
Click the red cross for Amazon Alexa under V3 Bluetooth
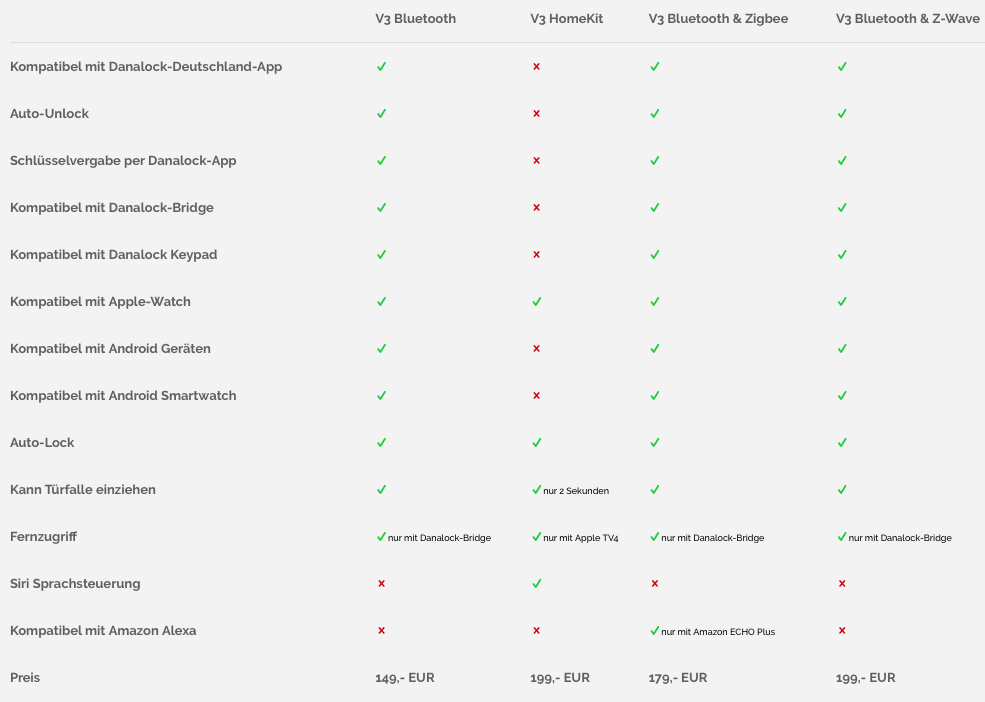[381, 631]
